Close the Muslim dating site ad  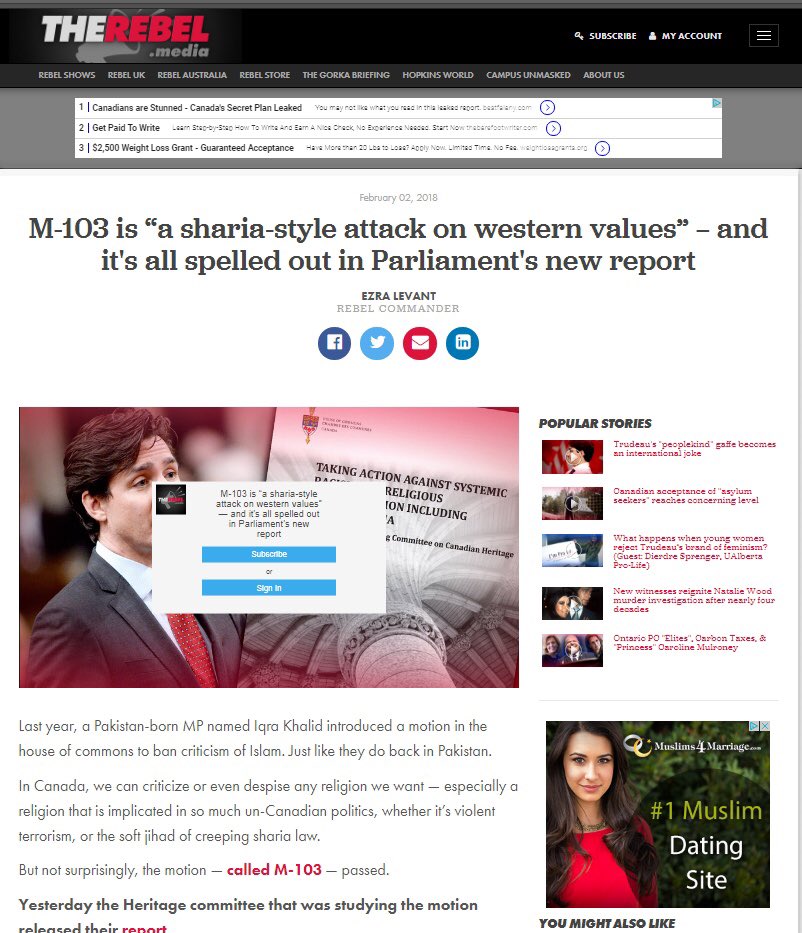(x=765, y=726)
